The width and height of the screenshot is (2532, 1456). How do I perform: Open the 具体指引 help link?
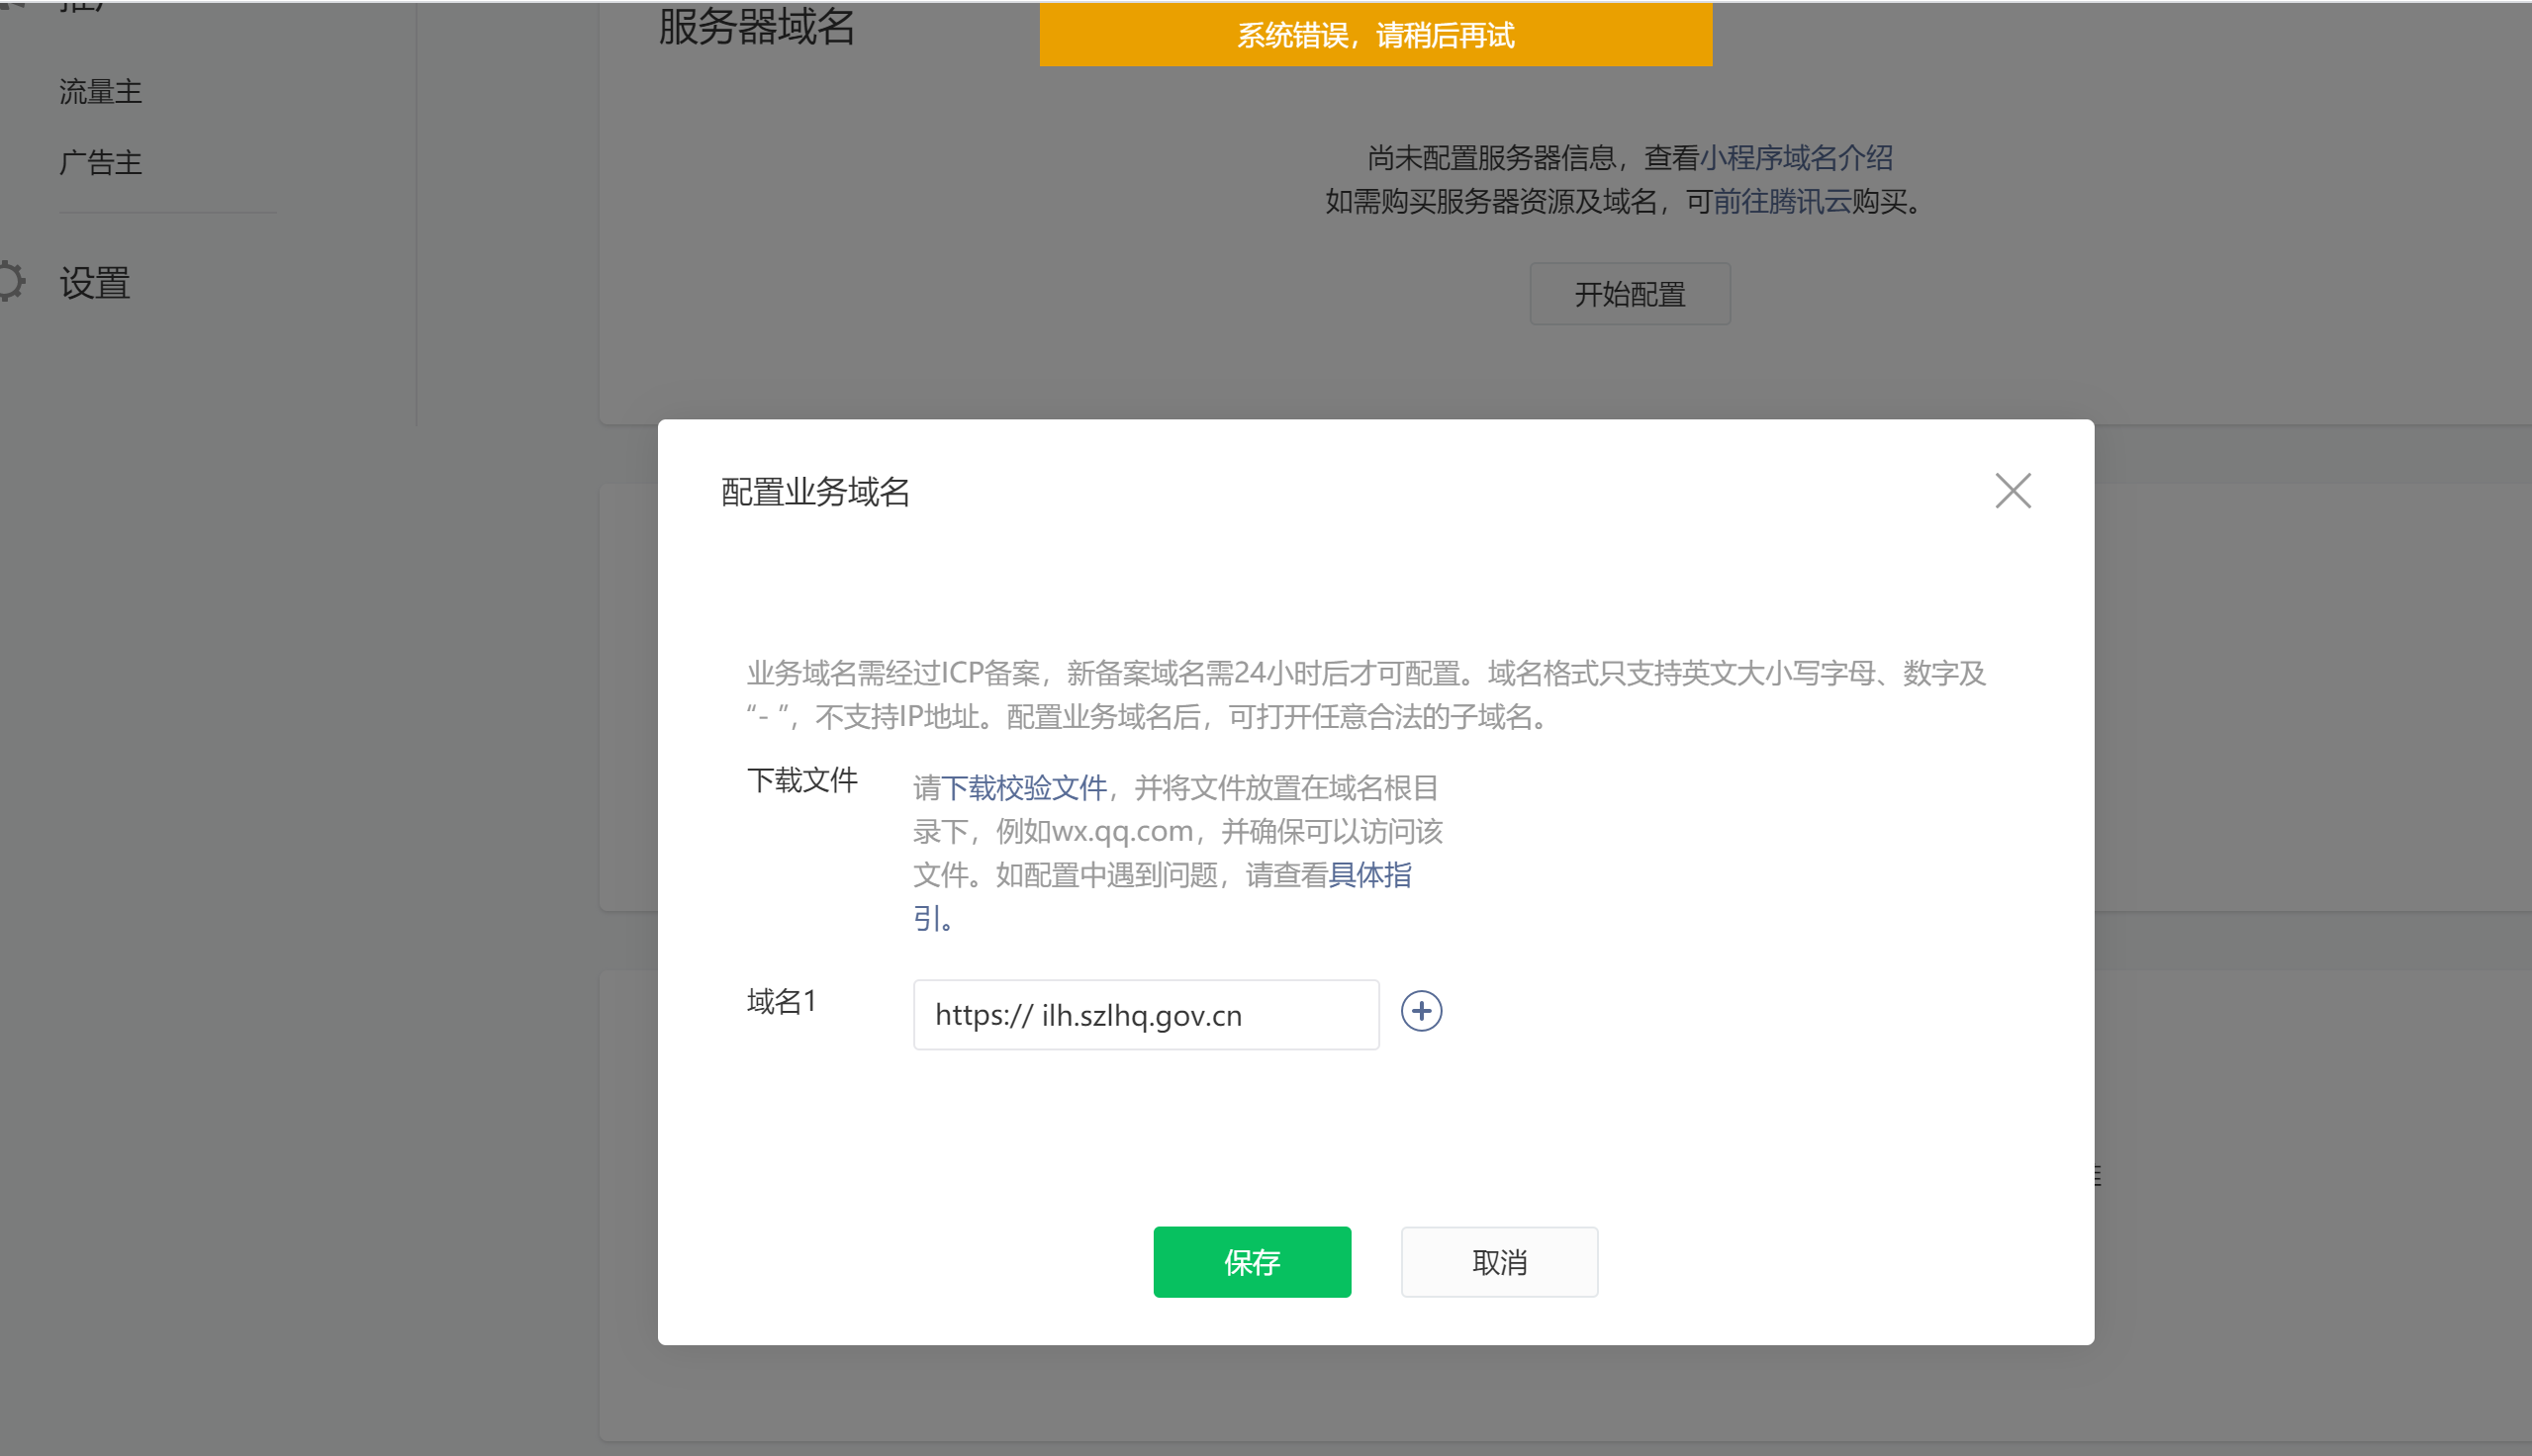tap(1369, 875)
